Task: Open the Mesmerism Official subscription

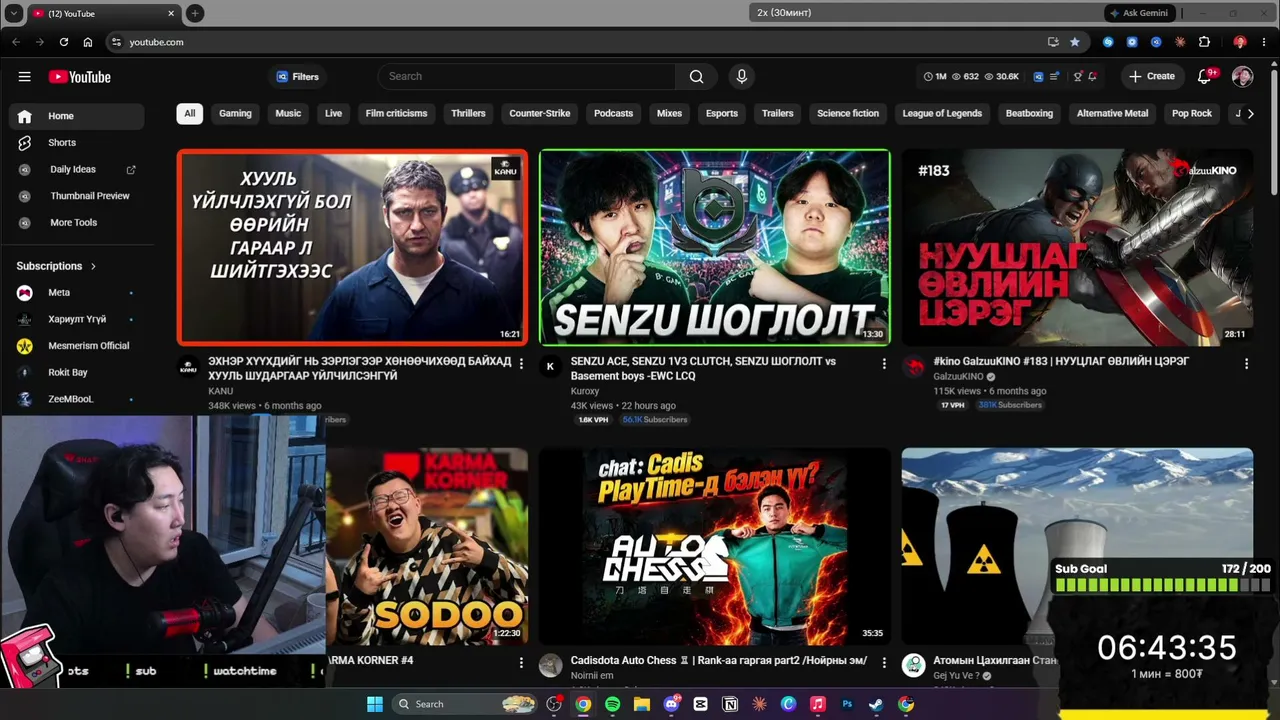Action: pyautogui.click(x=76, y=346)
